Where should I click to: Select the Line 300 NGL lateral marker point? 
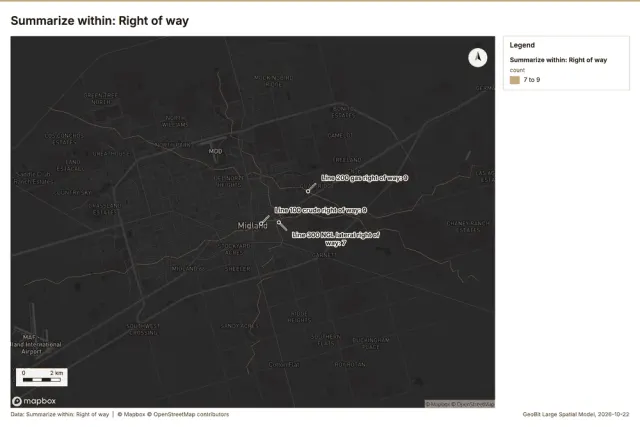279,223
